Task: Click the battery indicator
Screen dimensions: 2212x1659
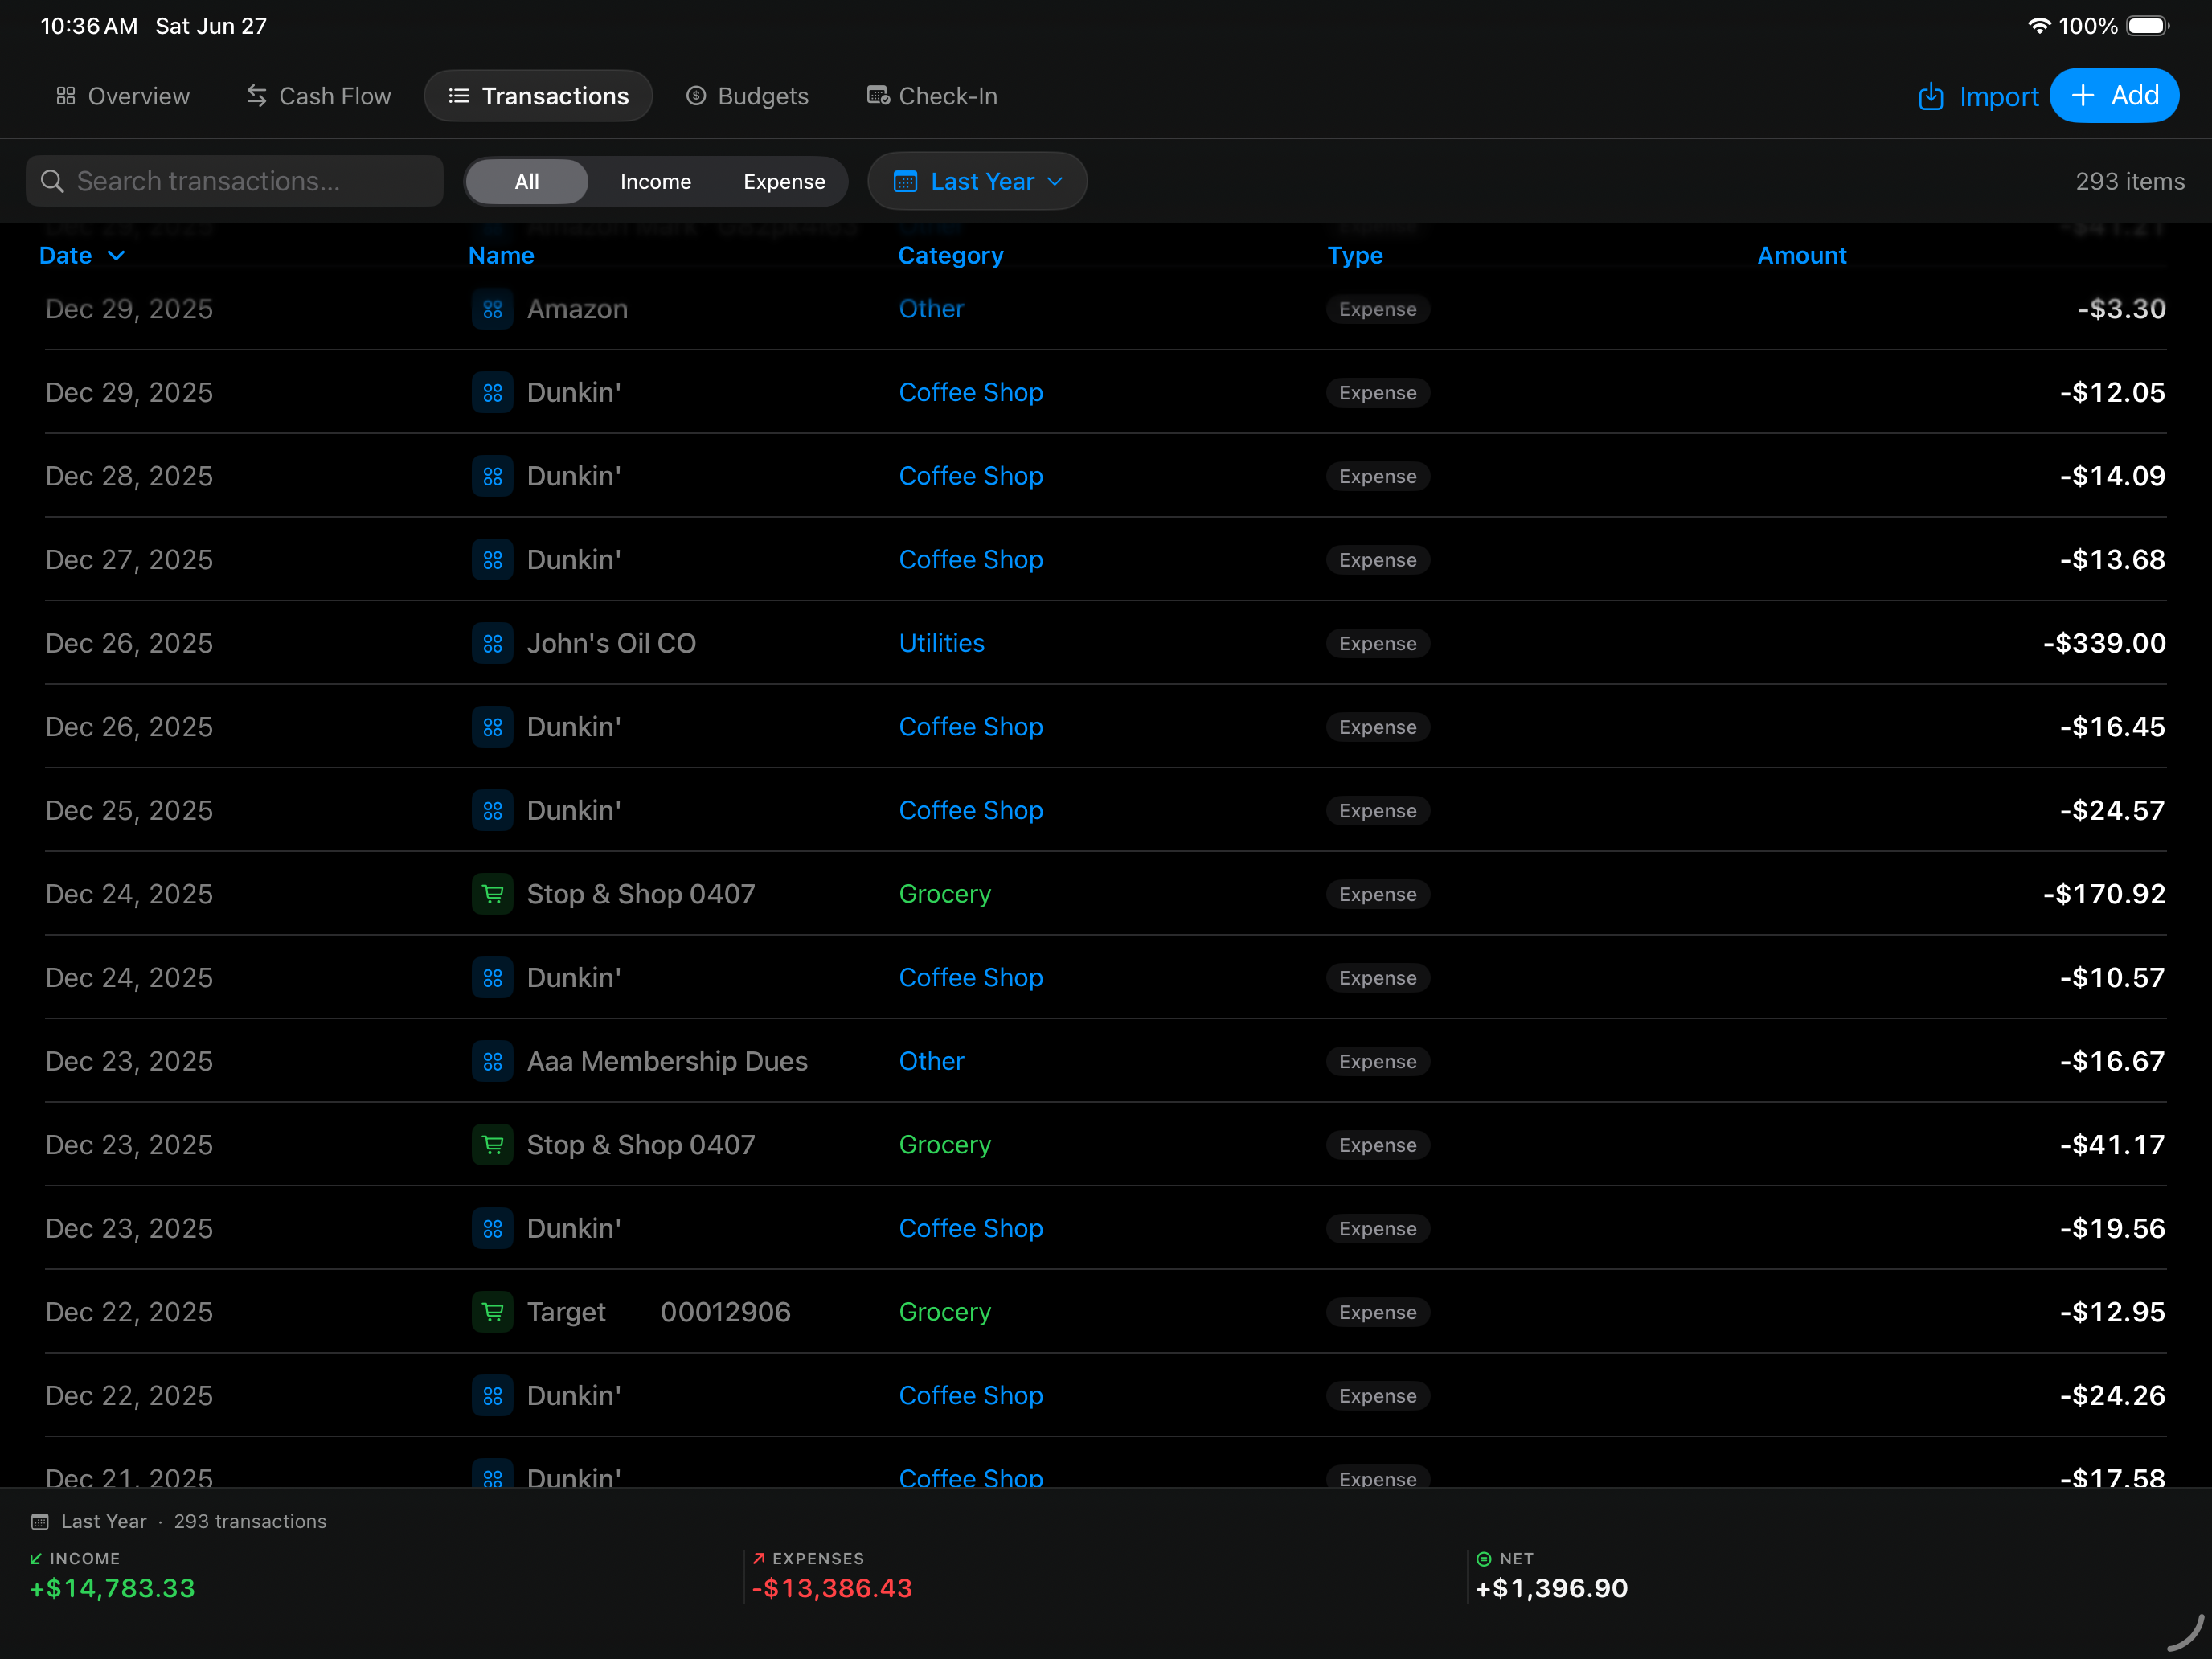Action: [2147, 26]
